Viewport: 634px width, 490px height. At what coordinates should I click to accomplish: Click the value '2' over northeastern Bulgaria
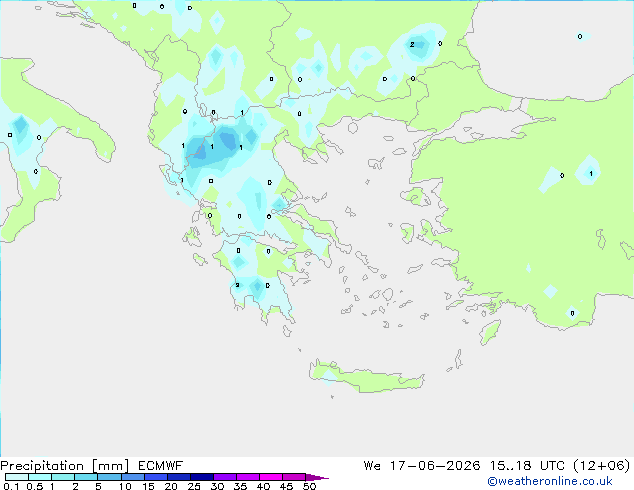[412, 44]
